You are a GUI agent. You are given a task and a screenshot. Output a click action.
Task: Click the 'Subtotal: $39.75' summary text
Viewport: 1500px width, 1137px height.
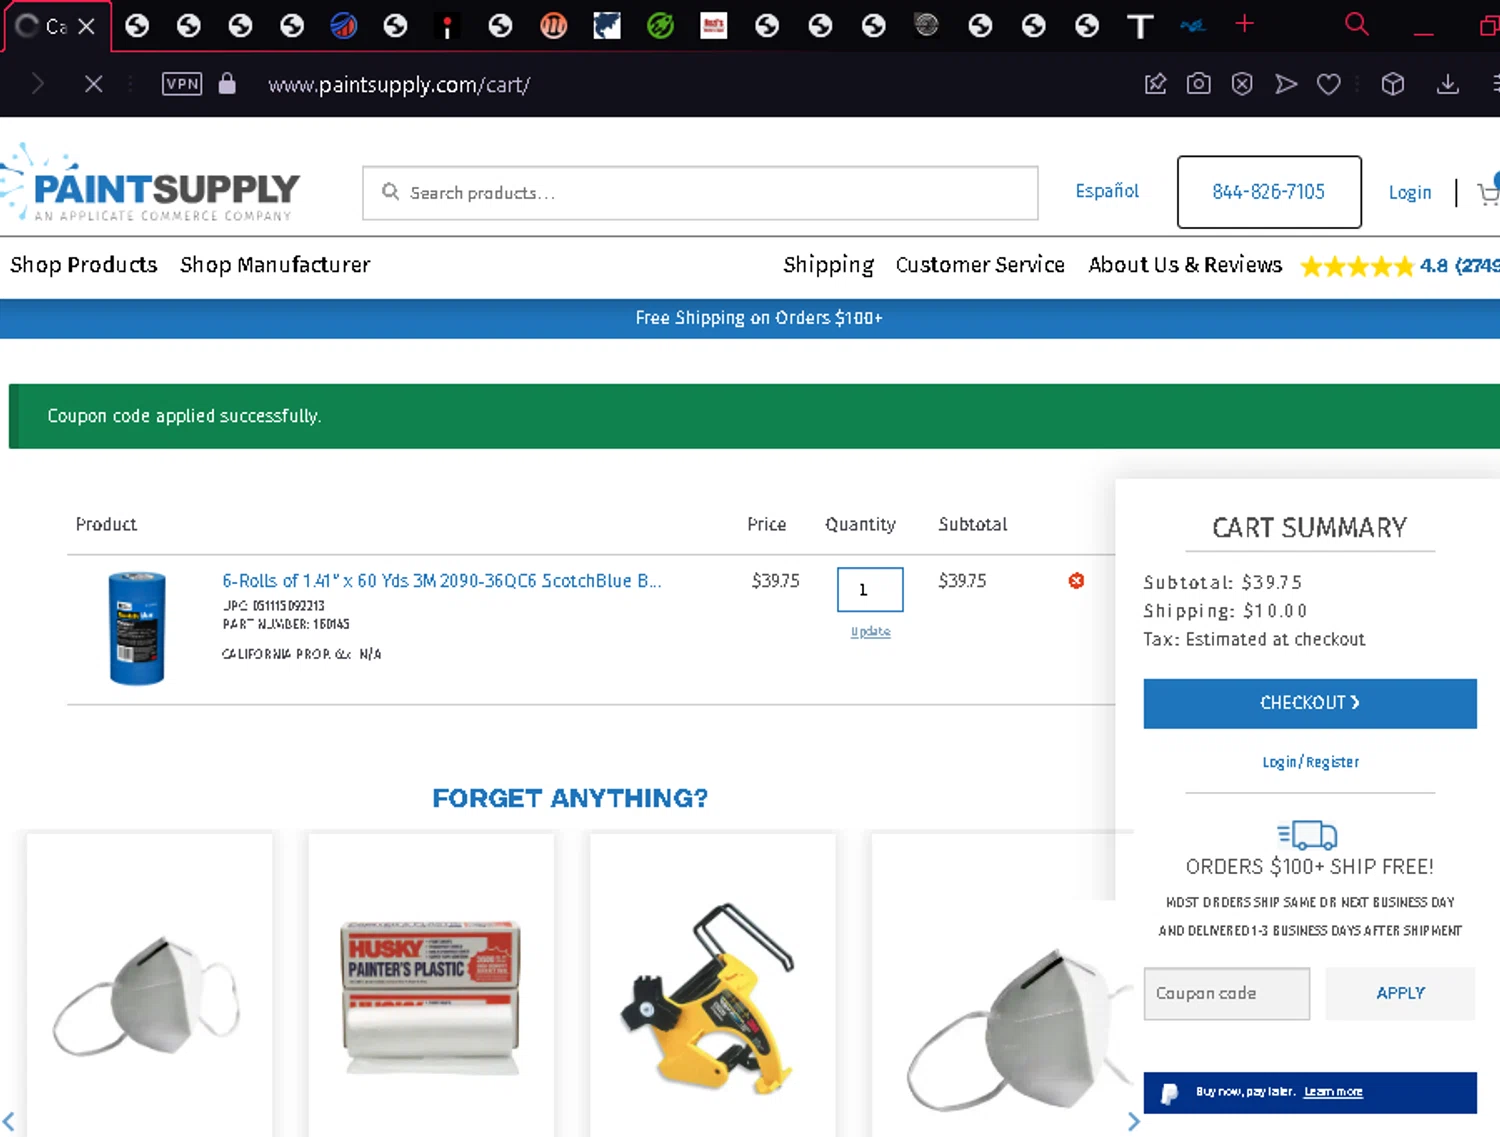1223,583
